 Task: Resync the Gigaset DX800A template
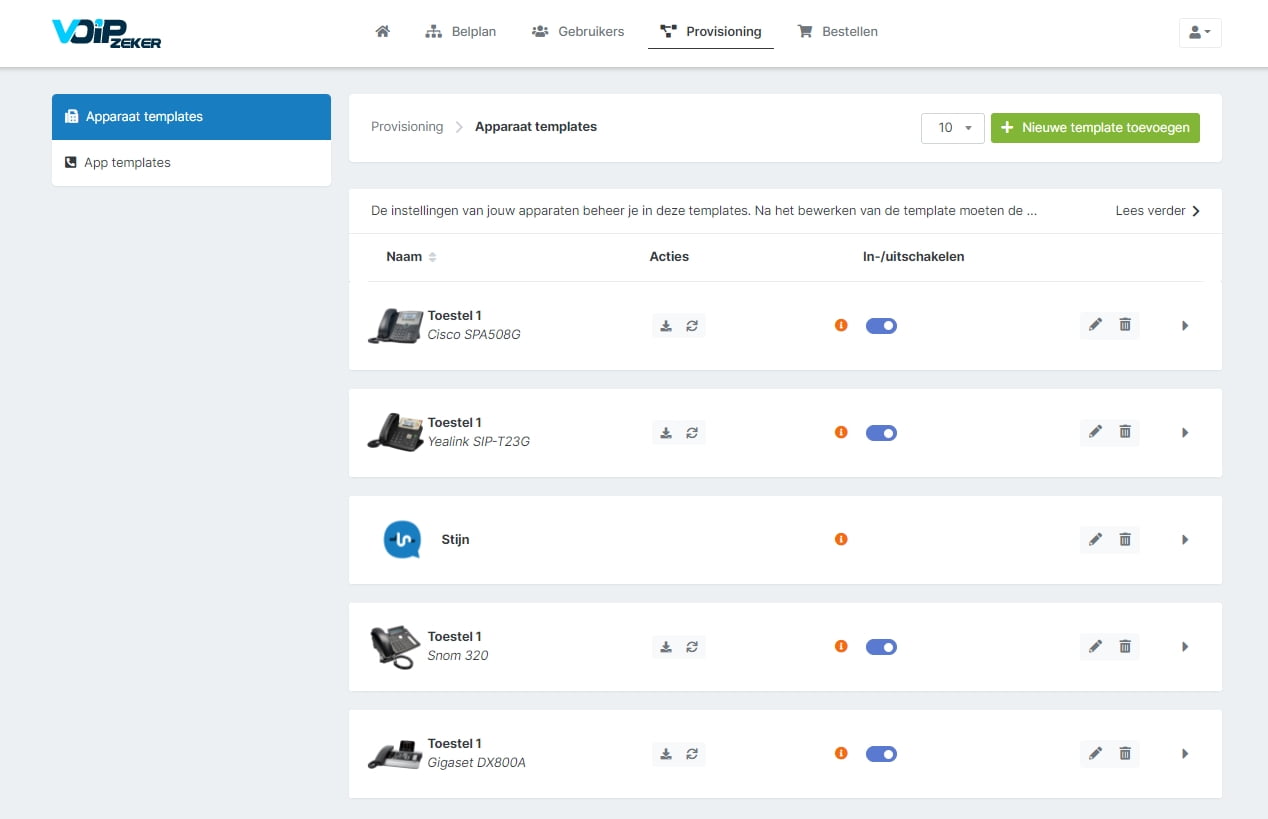point(692,754)
